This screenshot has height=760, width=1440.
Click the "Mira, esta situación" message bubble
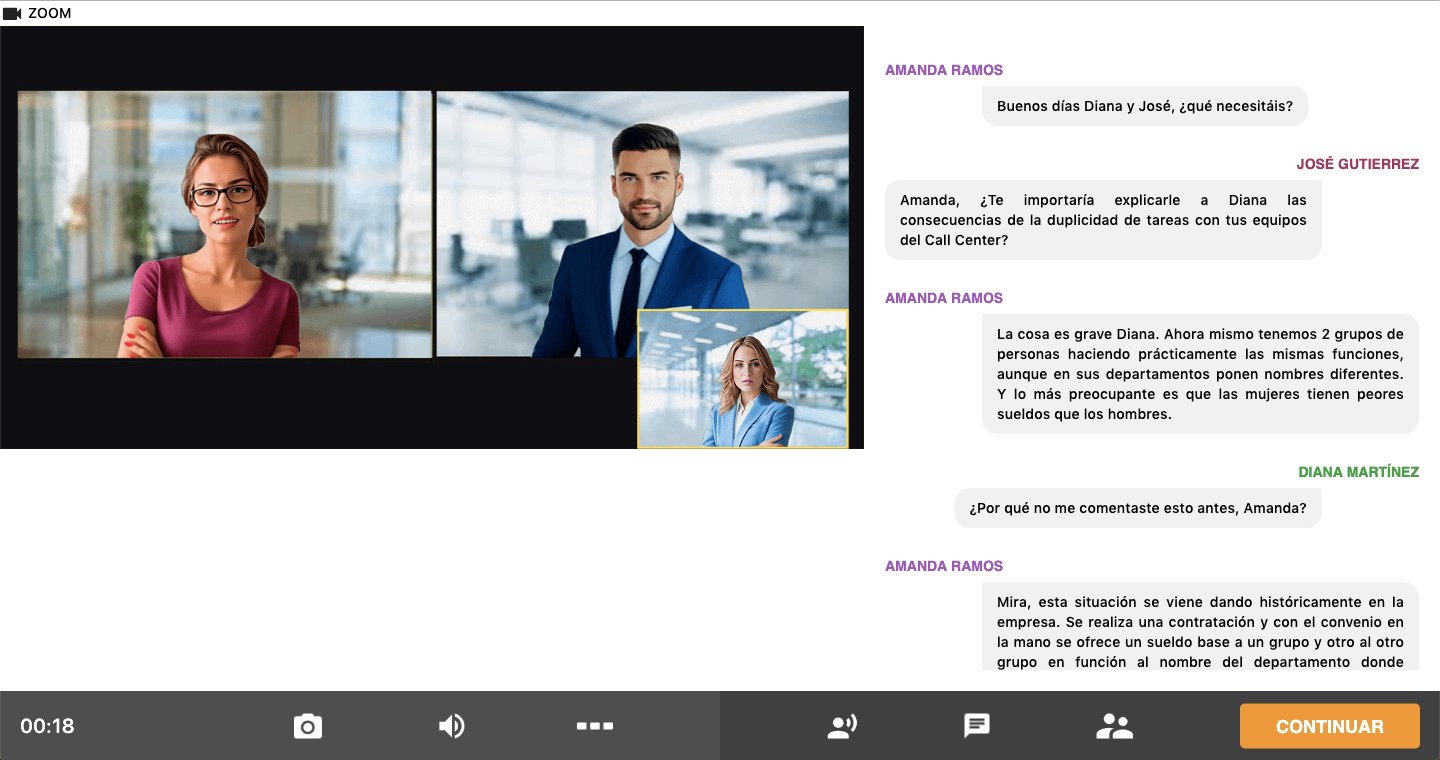[x=1199, y=630]
